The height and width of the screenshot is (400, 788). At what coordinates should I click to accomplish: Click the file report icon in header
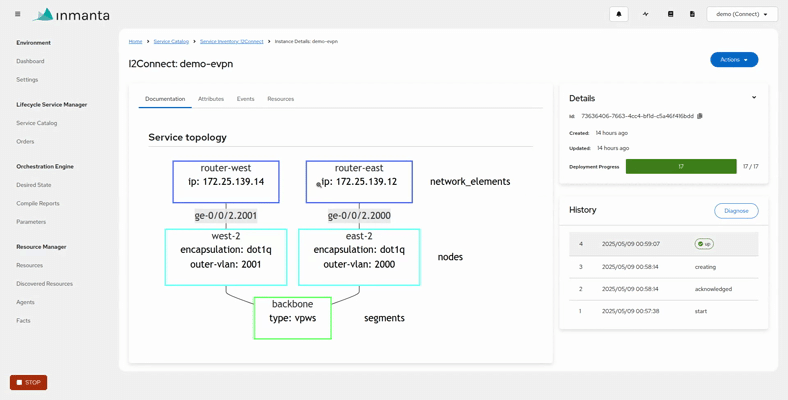(692, 14)
